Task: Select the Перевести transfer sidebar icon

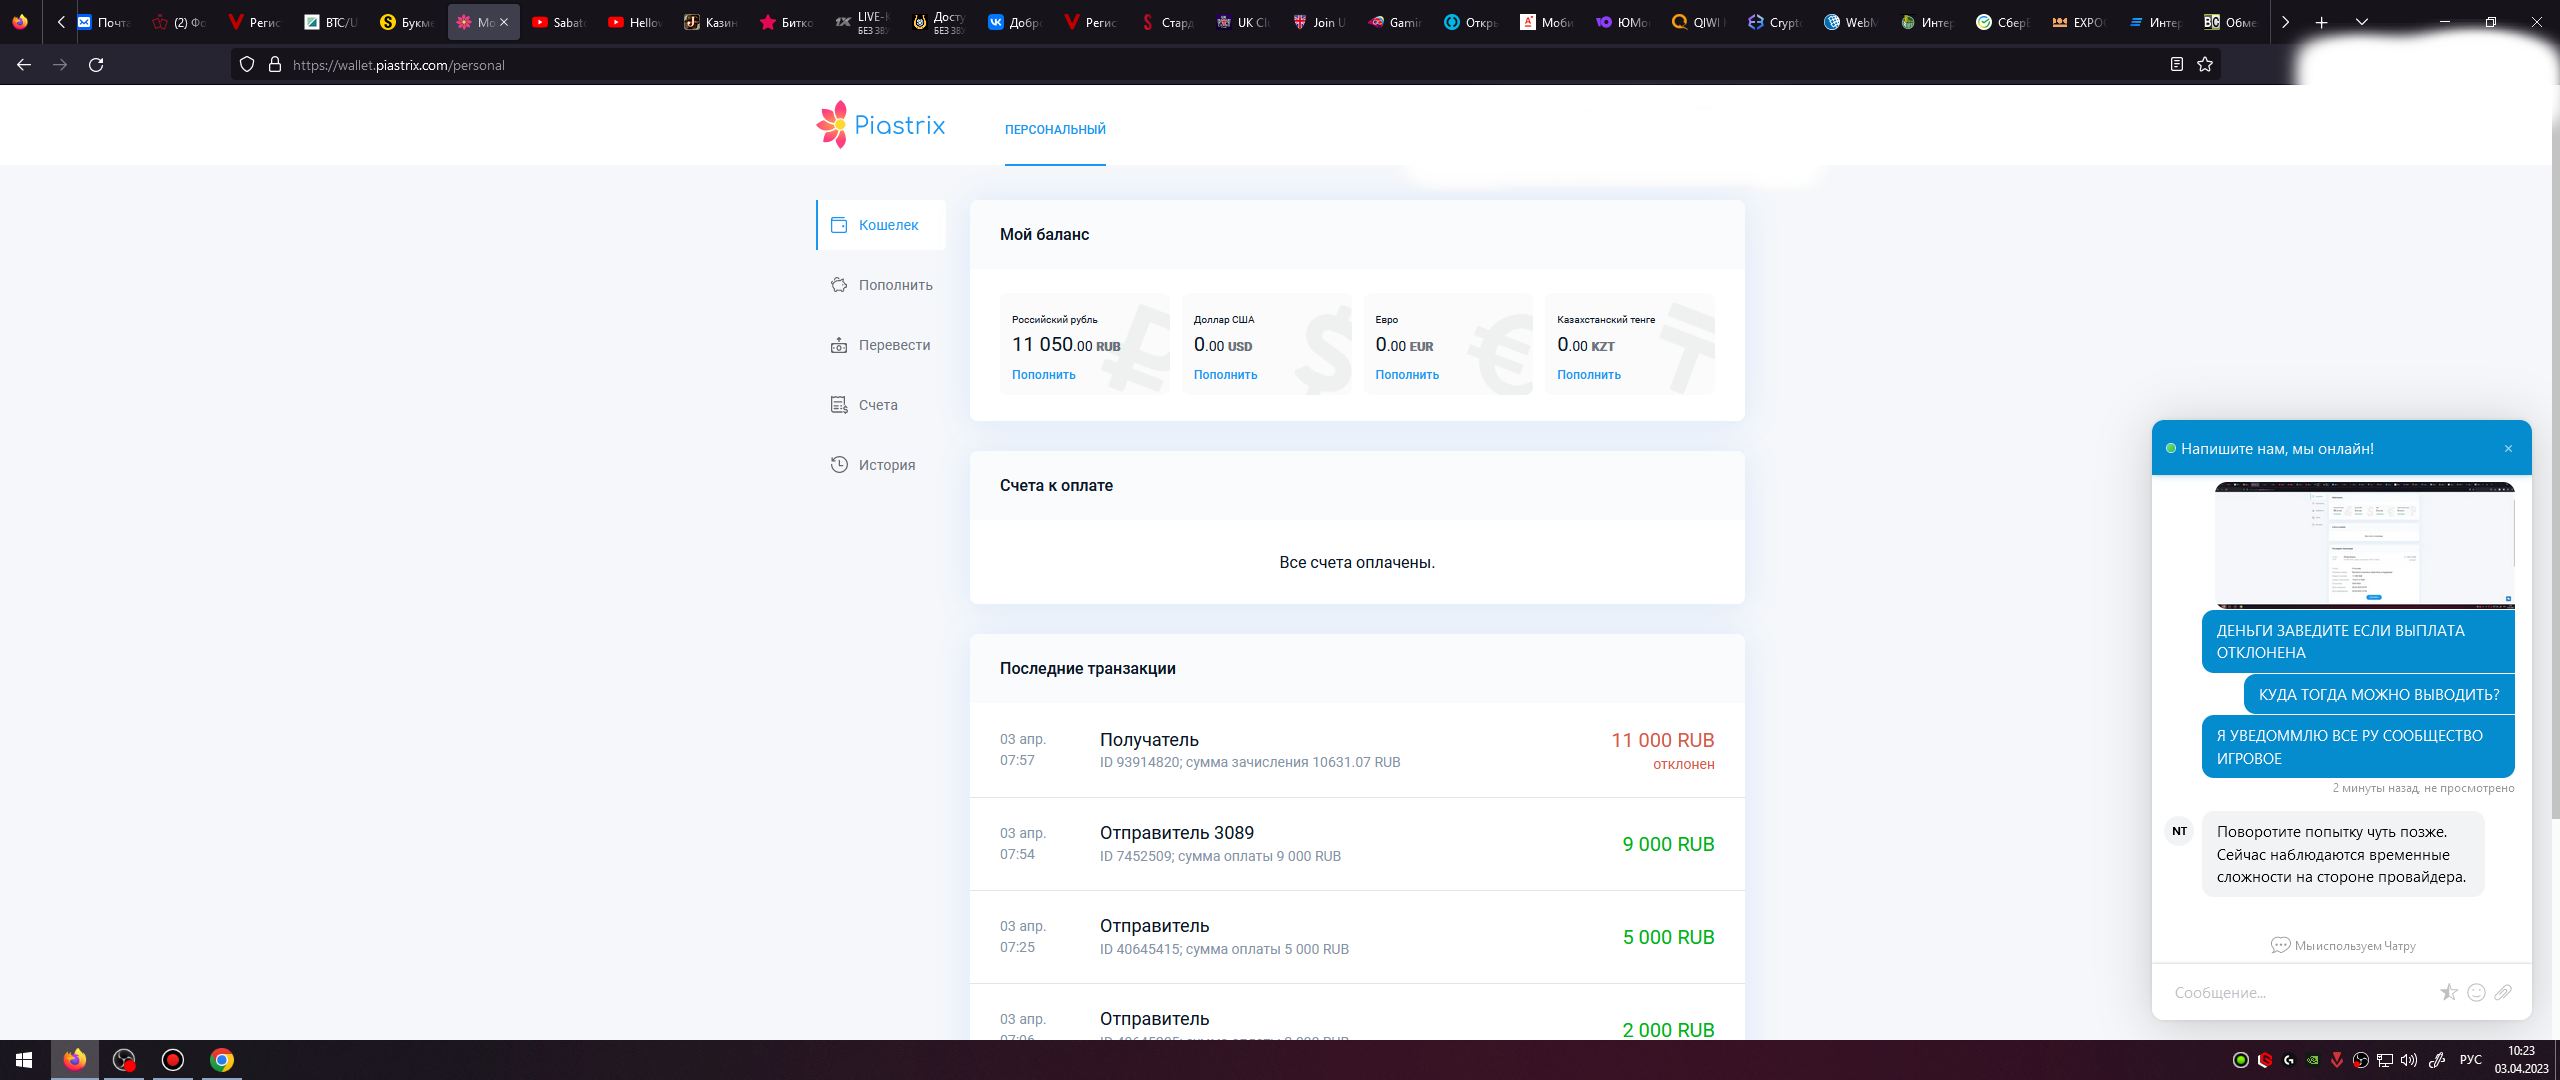Action: click(x=839, y=345)
